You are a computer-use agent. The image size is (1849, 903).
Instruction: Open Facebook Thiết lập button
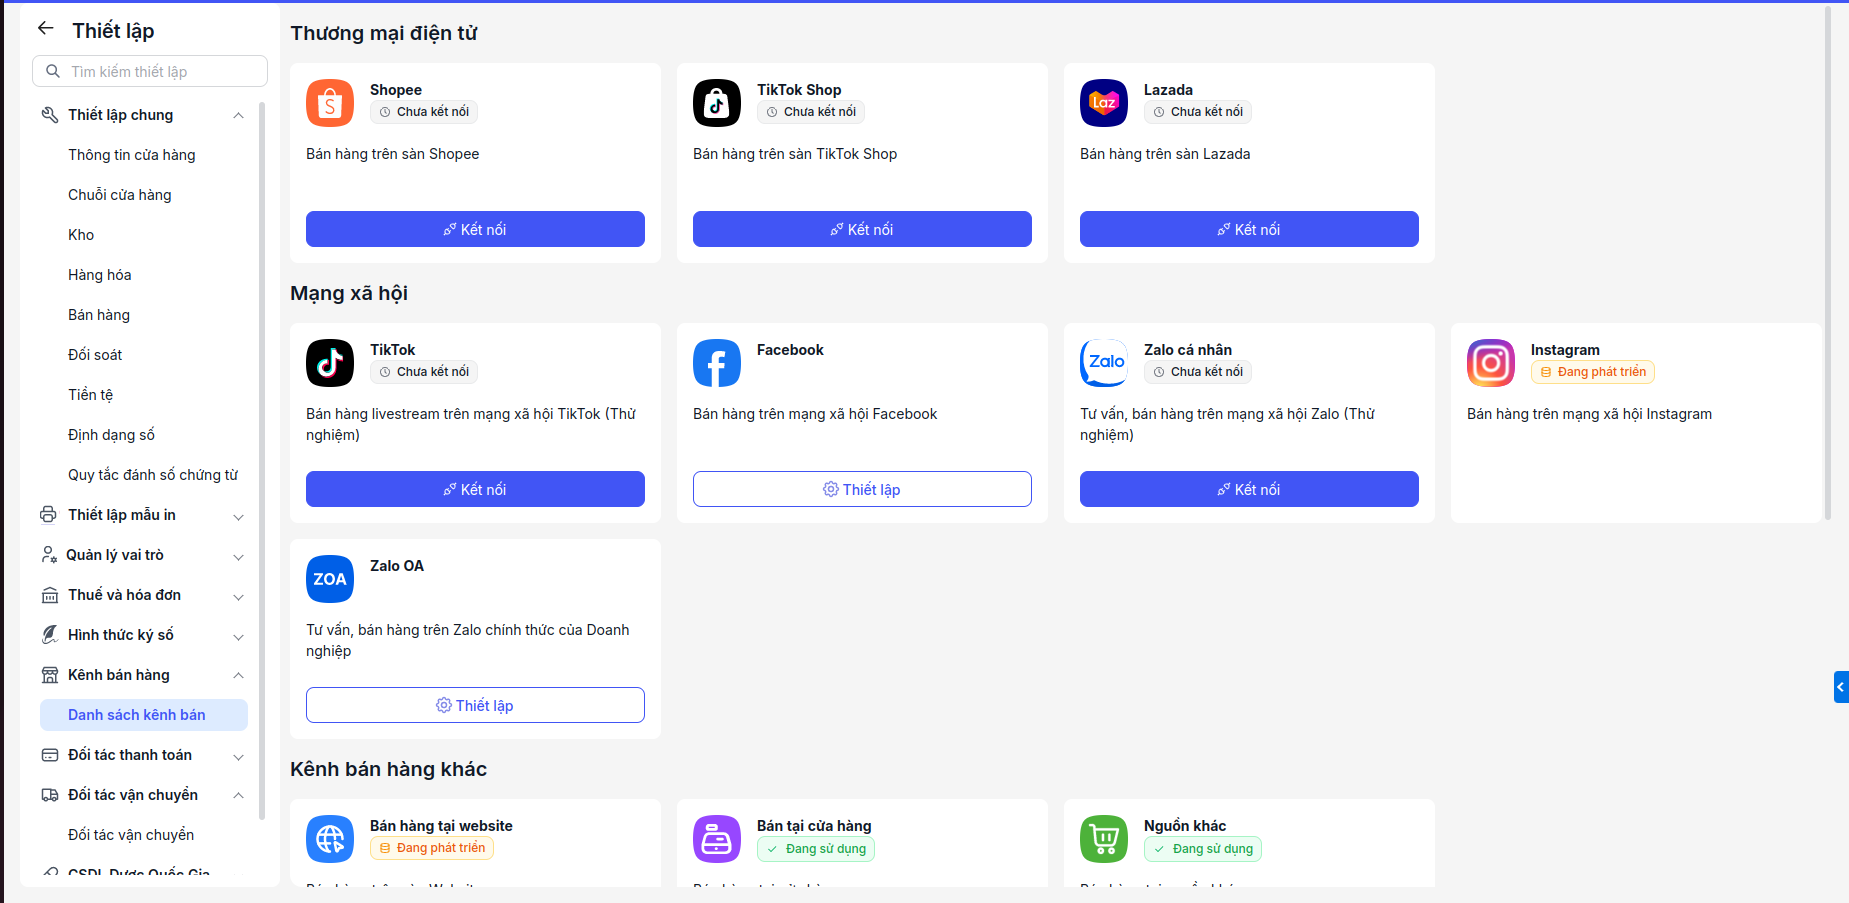[862, 489]
